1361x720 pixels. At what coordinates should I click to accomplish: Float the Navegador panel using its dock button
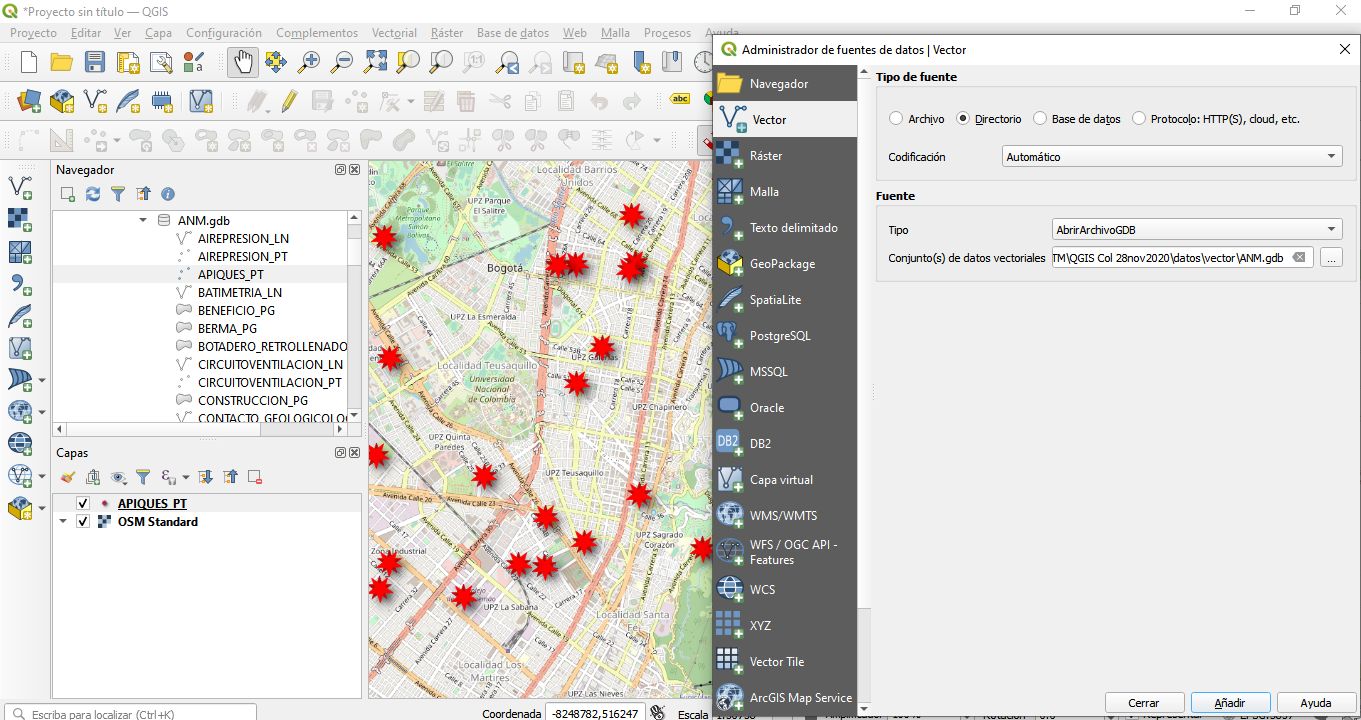click(x=340, y=170)
